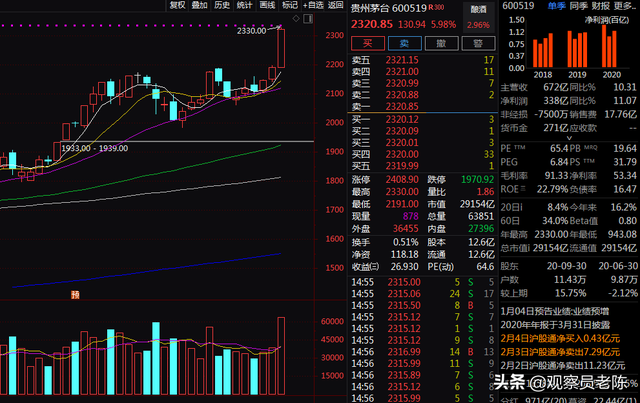640x403 pixels.
Task: Click the 总市值 value 29154亿
Action: [550, 248]
